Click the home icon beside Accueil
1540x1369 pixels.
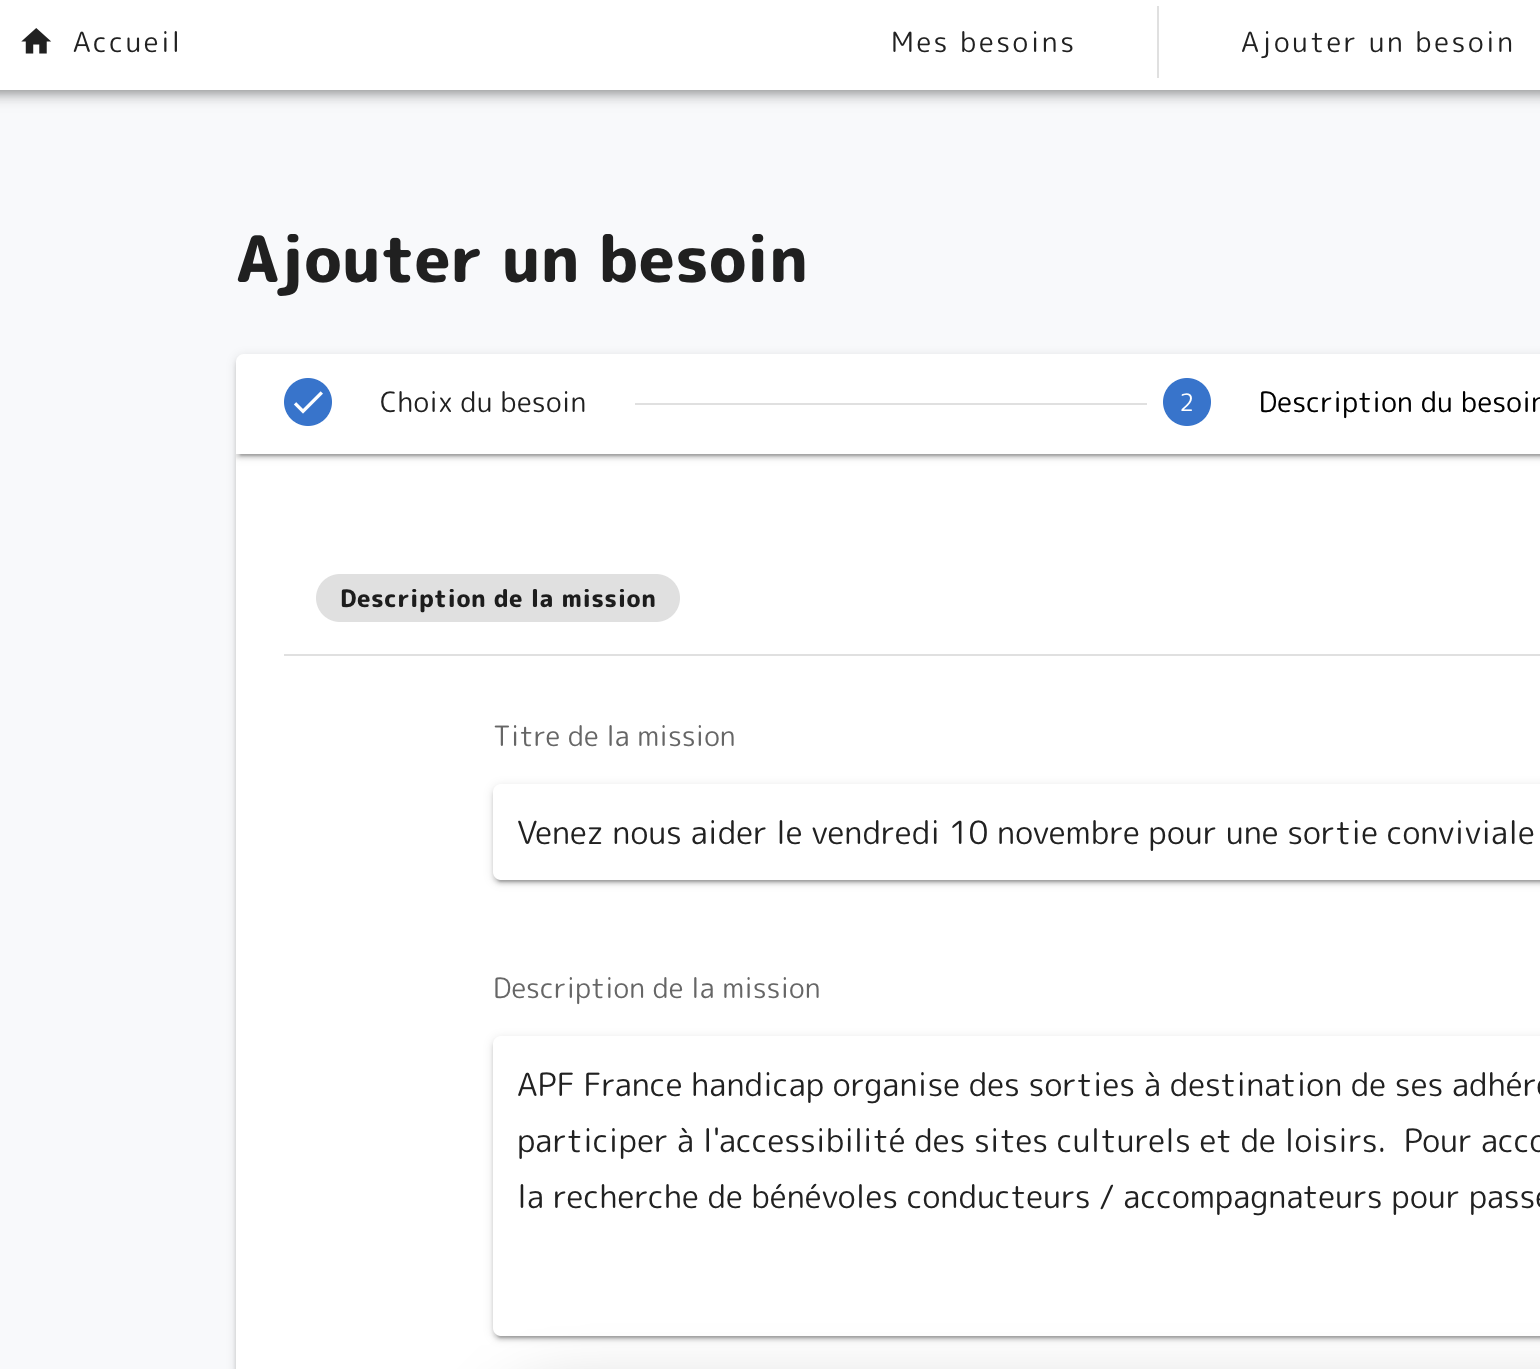(x=37, y=42)
